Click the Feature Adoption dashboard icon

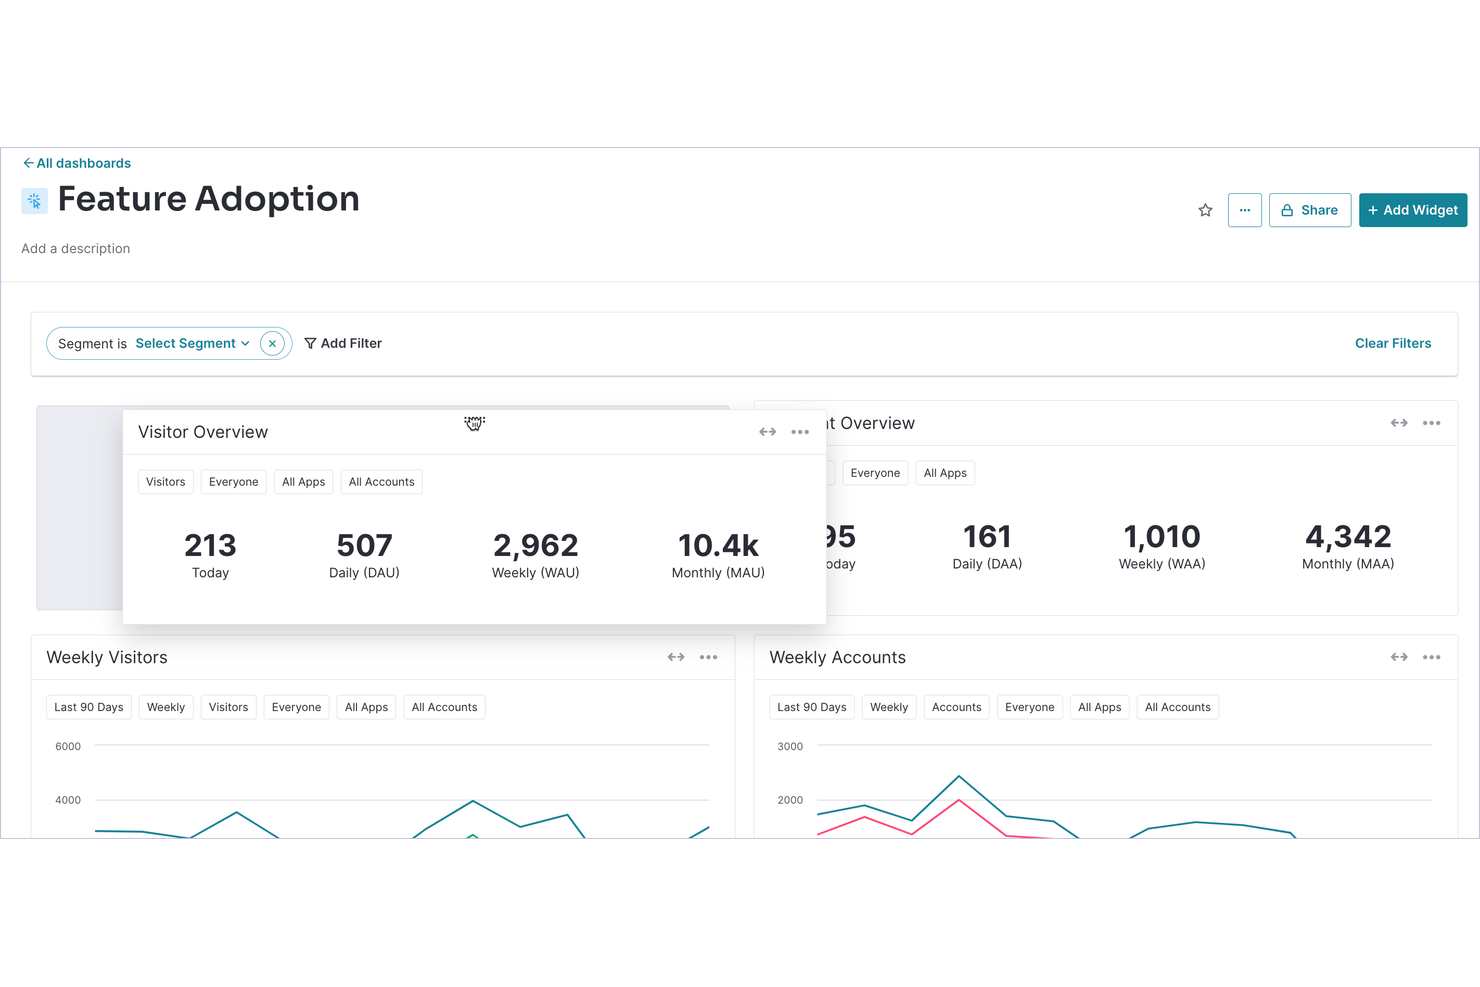[35, 201]
